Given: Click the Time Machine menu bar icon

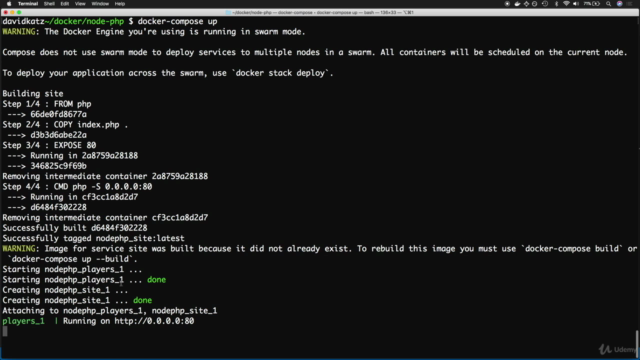Looking at the screenshot, I should pos(545,4).
